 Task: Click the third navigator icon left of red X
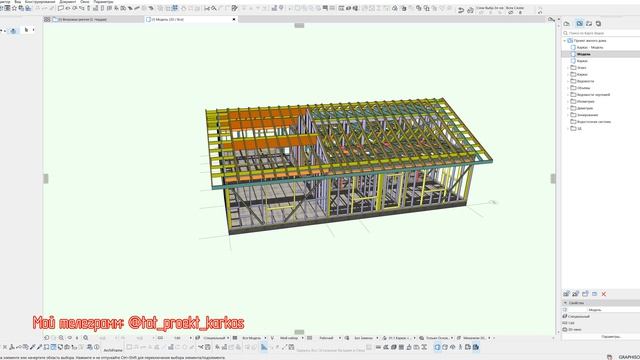coord(576,294)
